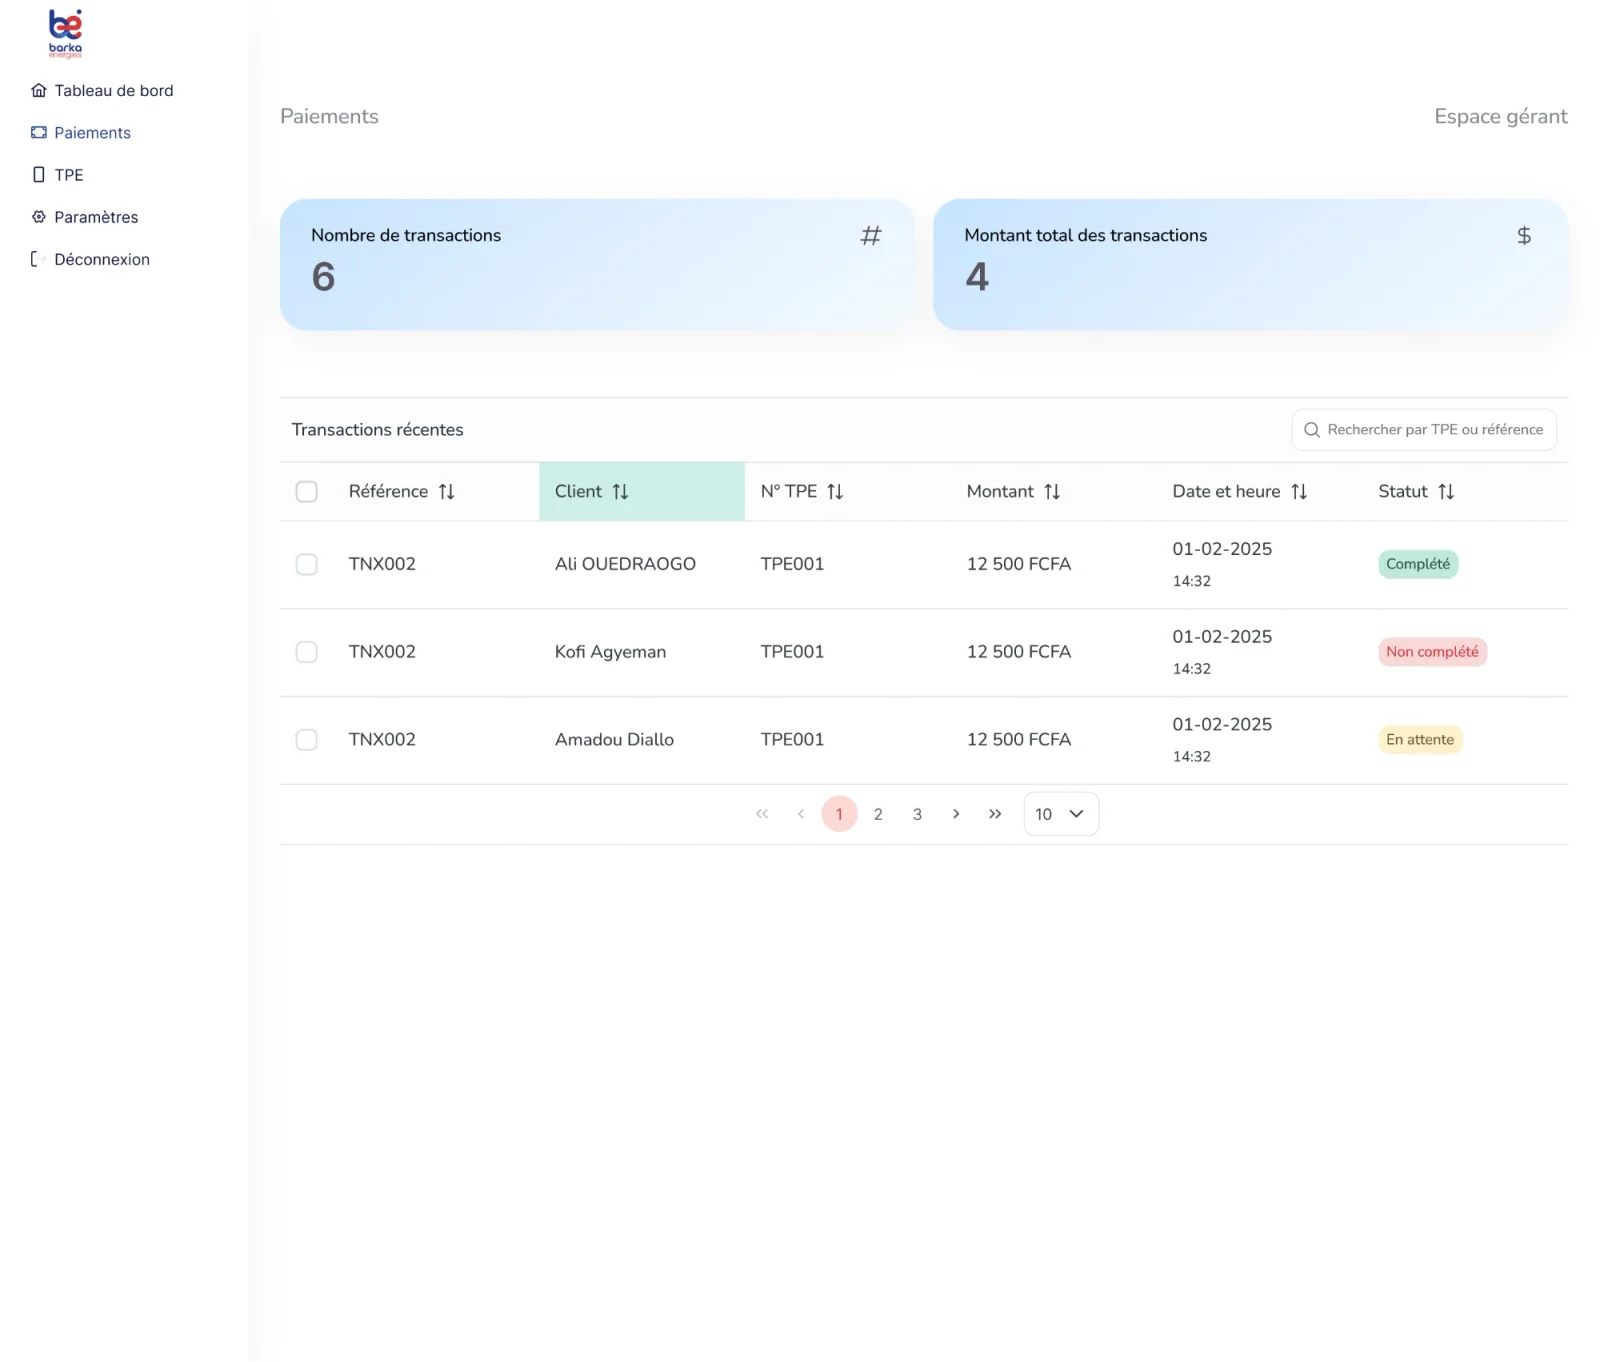This screenshot has width=1600, height=1362.
Task: Open the rows-per-page dropdown showing 10
Action: point(1061,814)
